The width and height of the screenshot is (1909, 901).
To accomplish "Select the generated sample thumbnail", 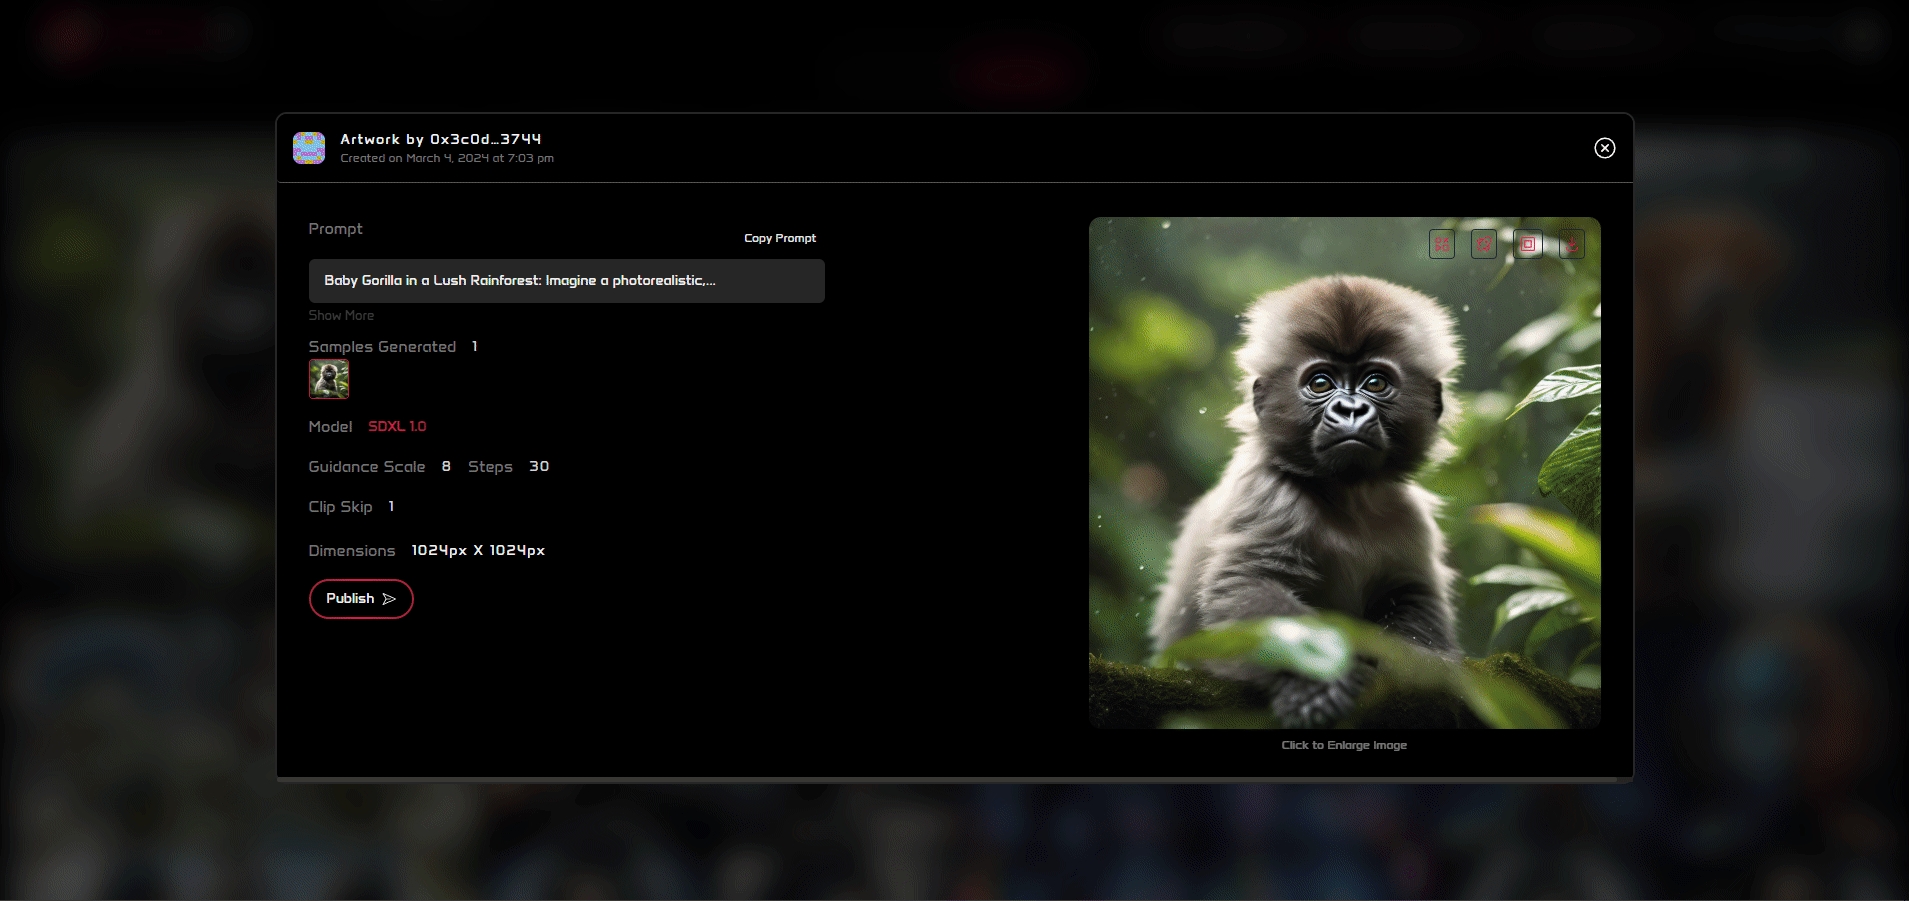I will point(329,379).
